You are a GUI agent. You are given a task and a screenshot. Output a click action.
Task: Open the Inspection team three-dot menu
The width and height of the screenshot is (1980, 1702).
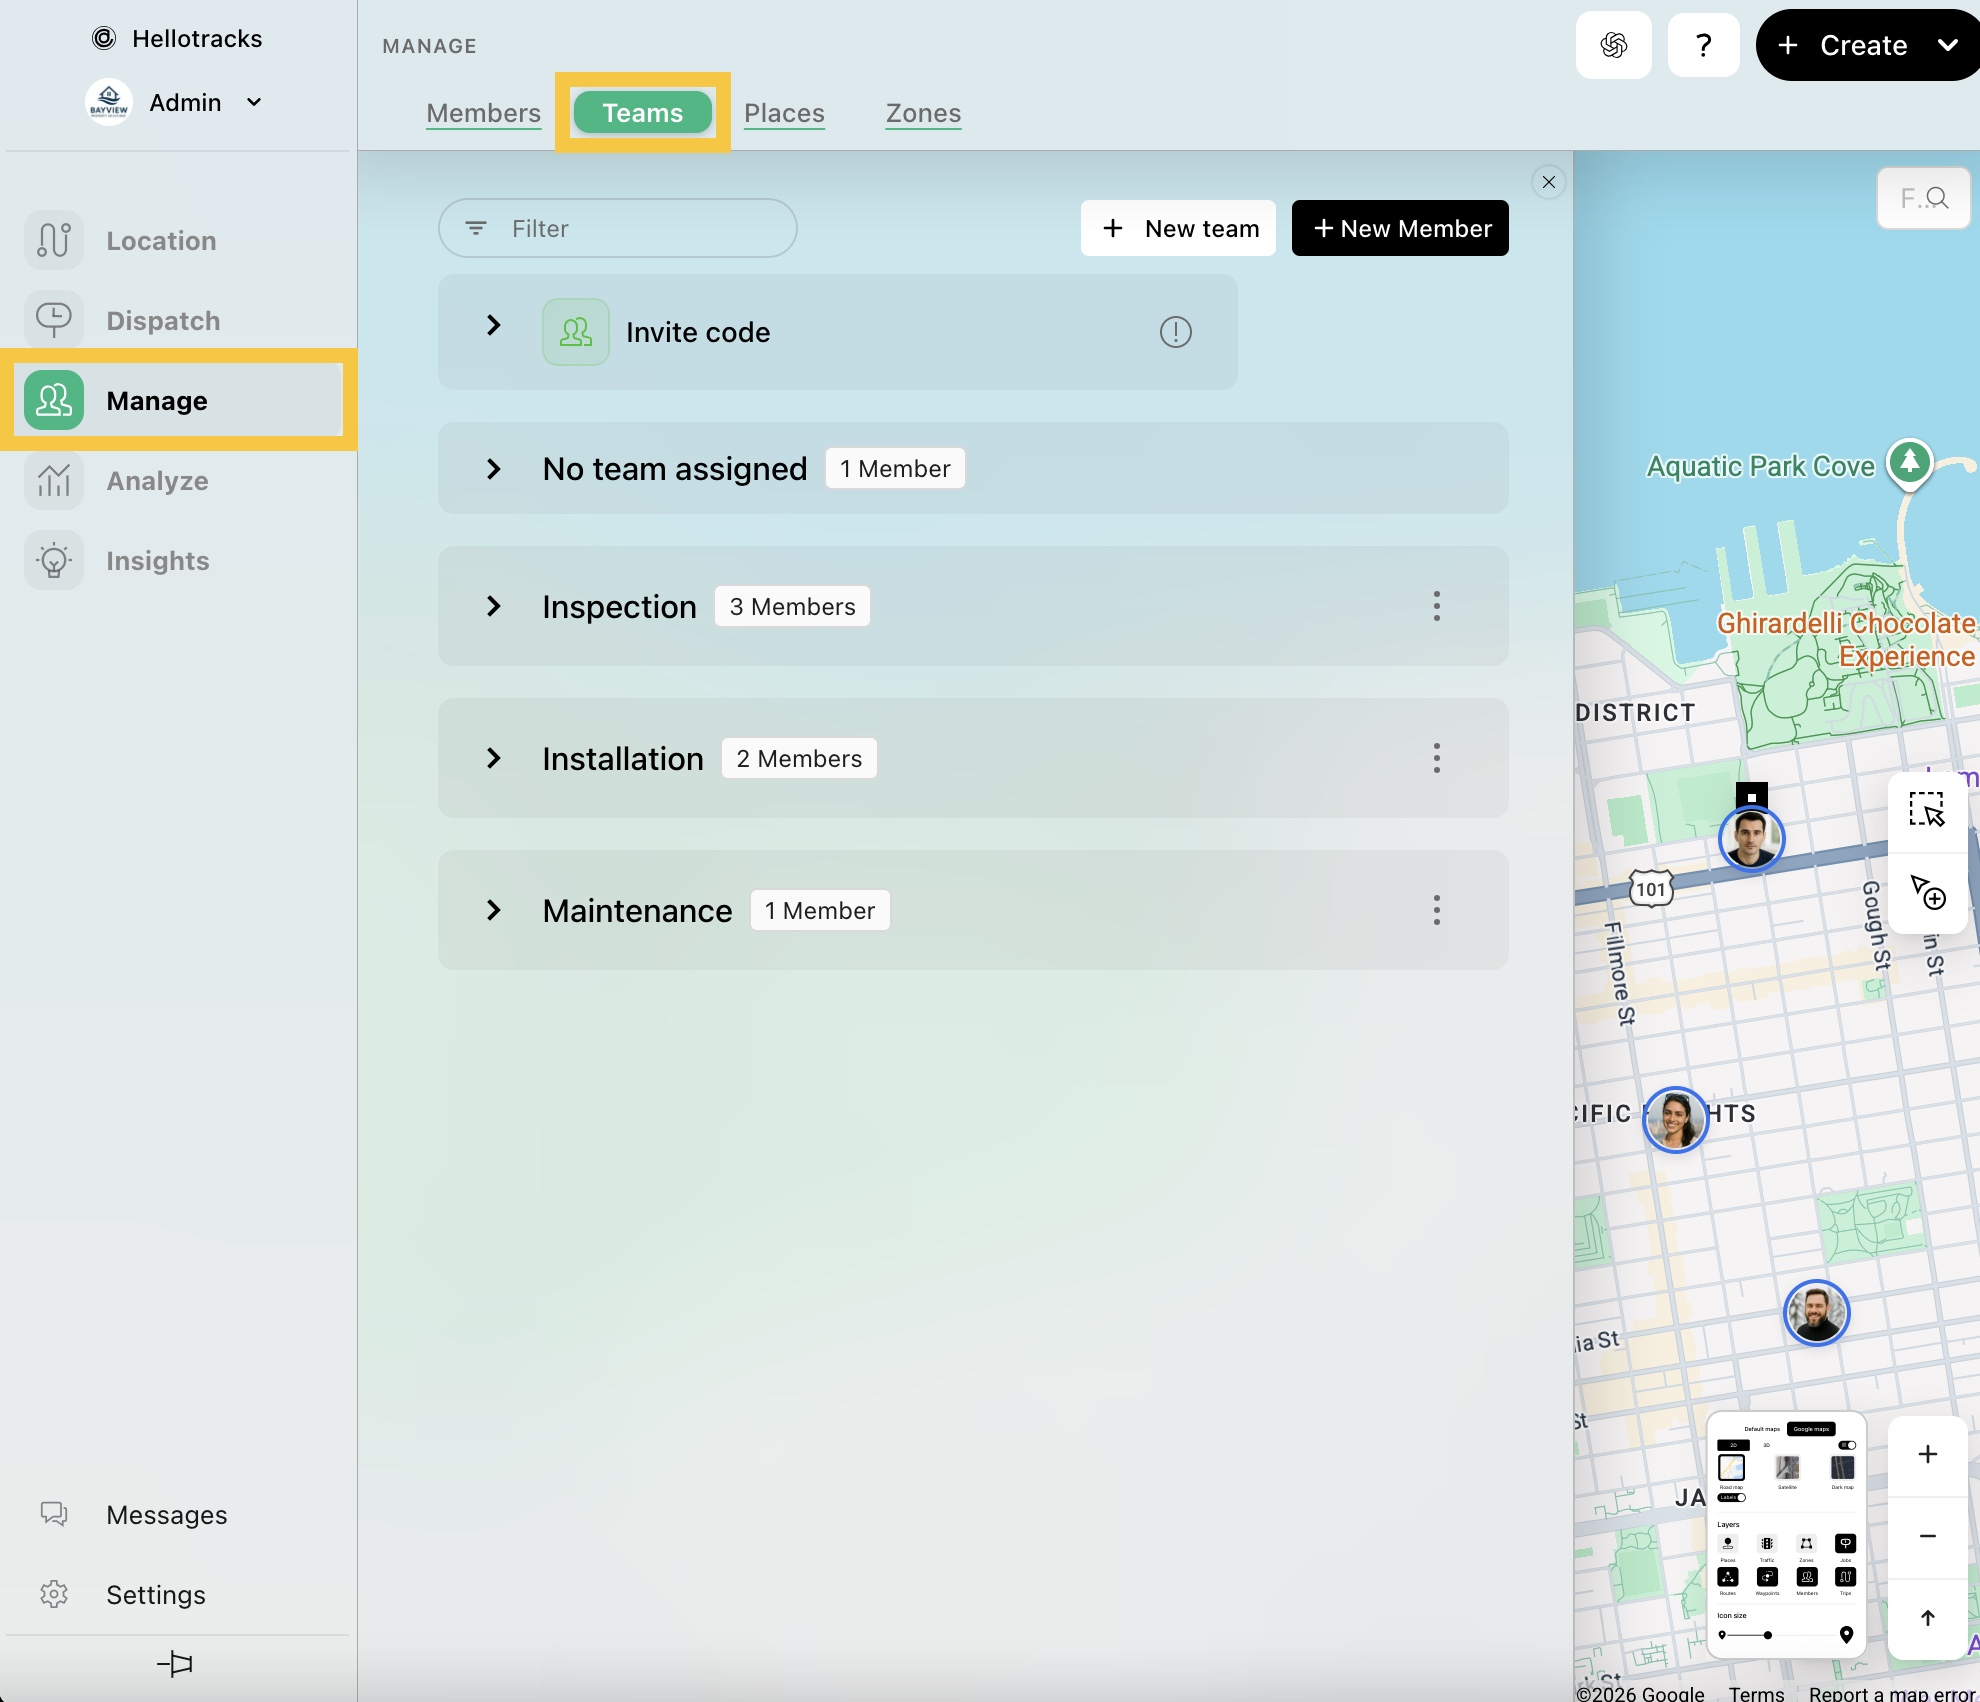1436,606
